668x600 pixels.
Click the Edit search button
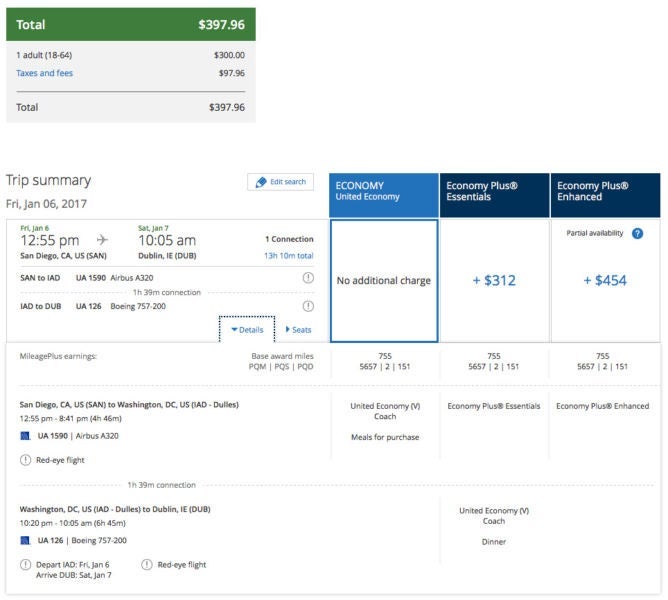click(280, 182)
